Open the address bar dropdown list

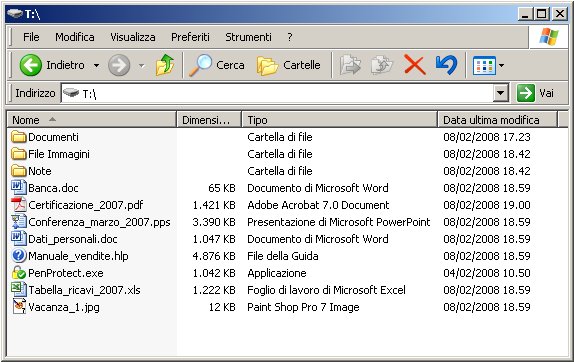[x=500, y=93]
